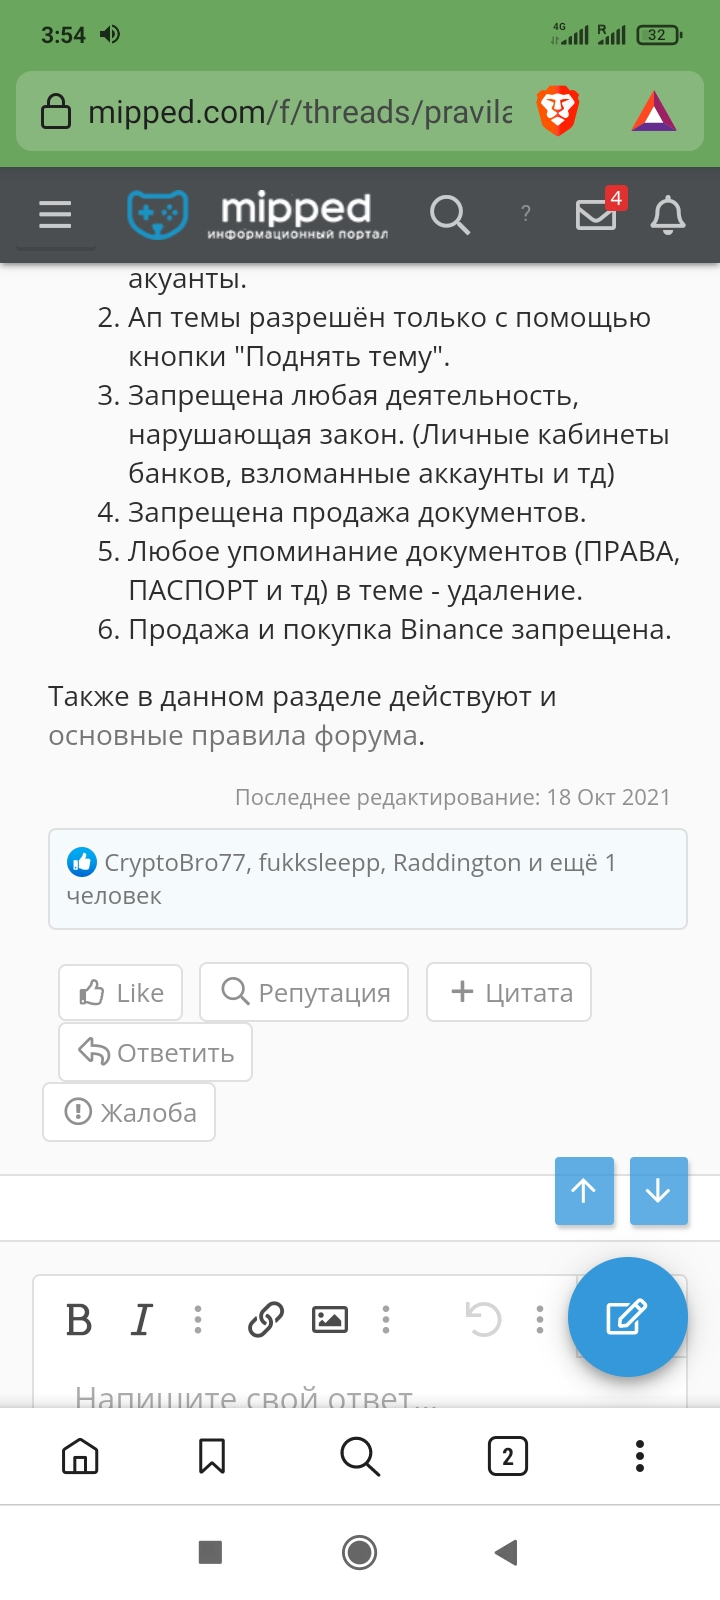The height and width of the screenshot is (1600, 720).
Task: Expand more text formatting options after italic
Action: pos(198,1320)
